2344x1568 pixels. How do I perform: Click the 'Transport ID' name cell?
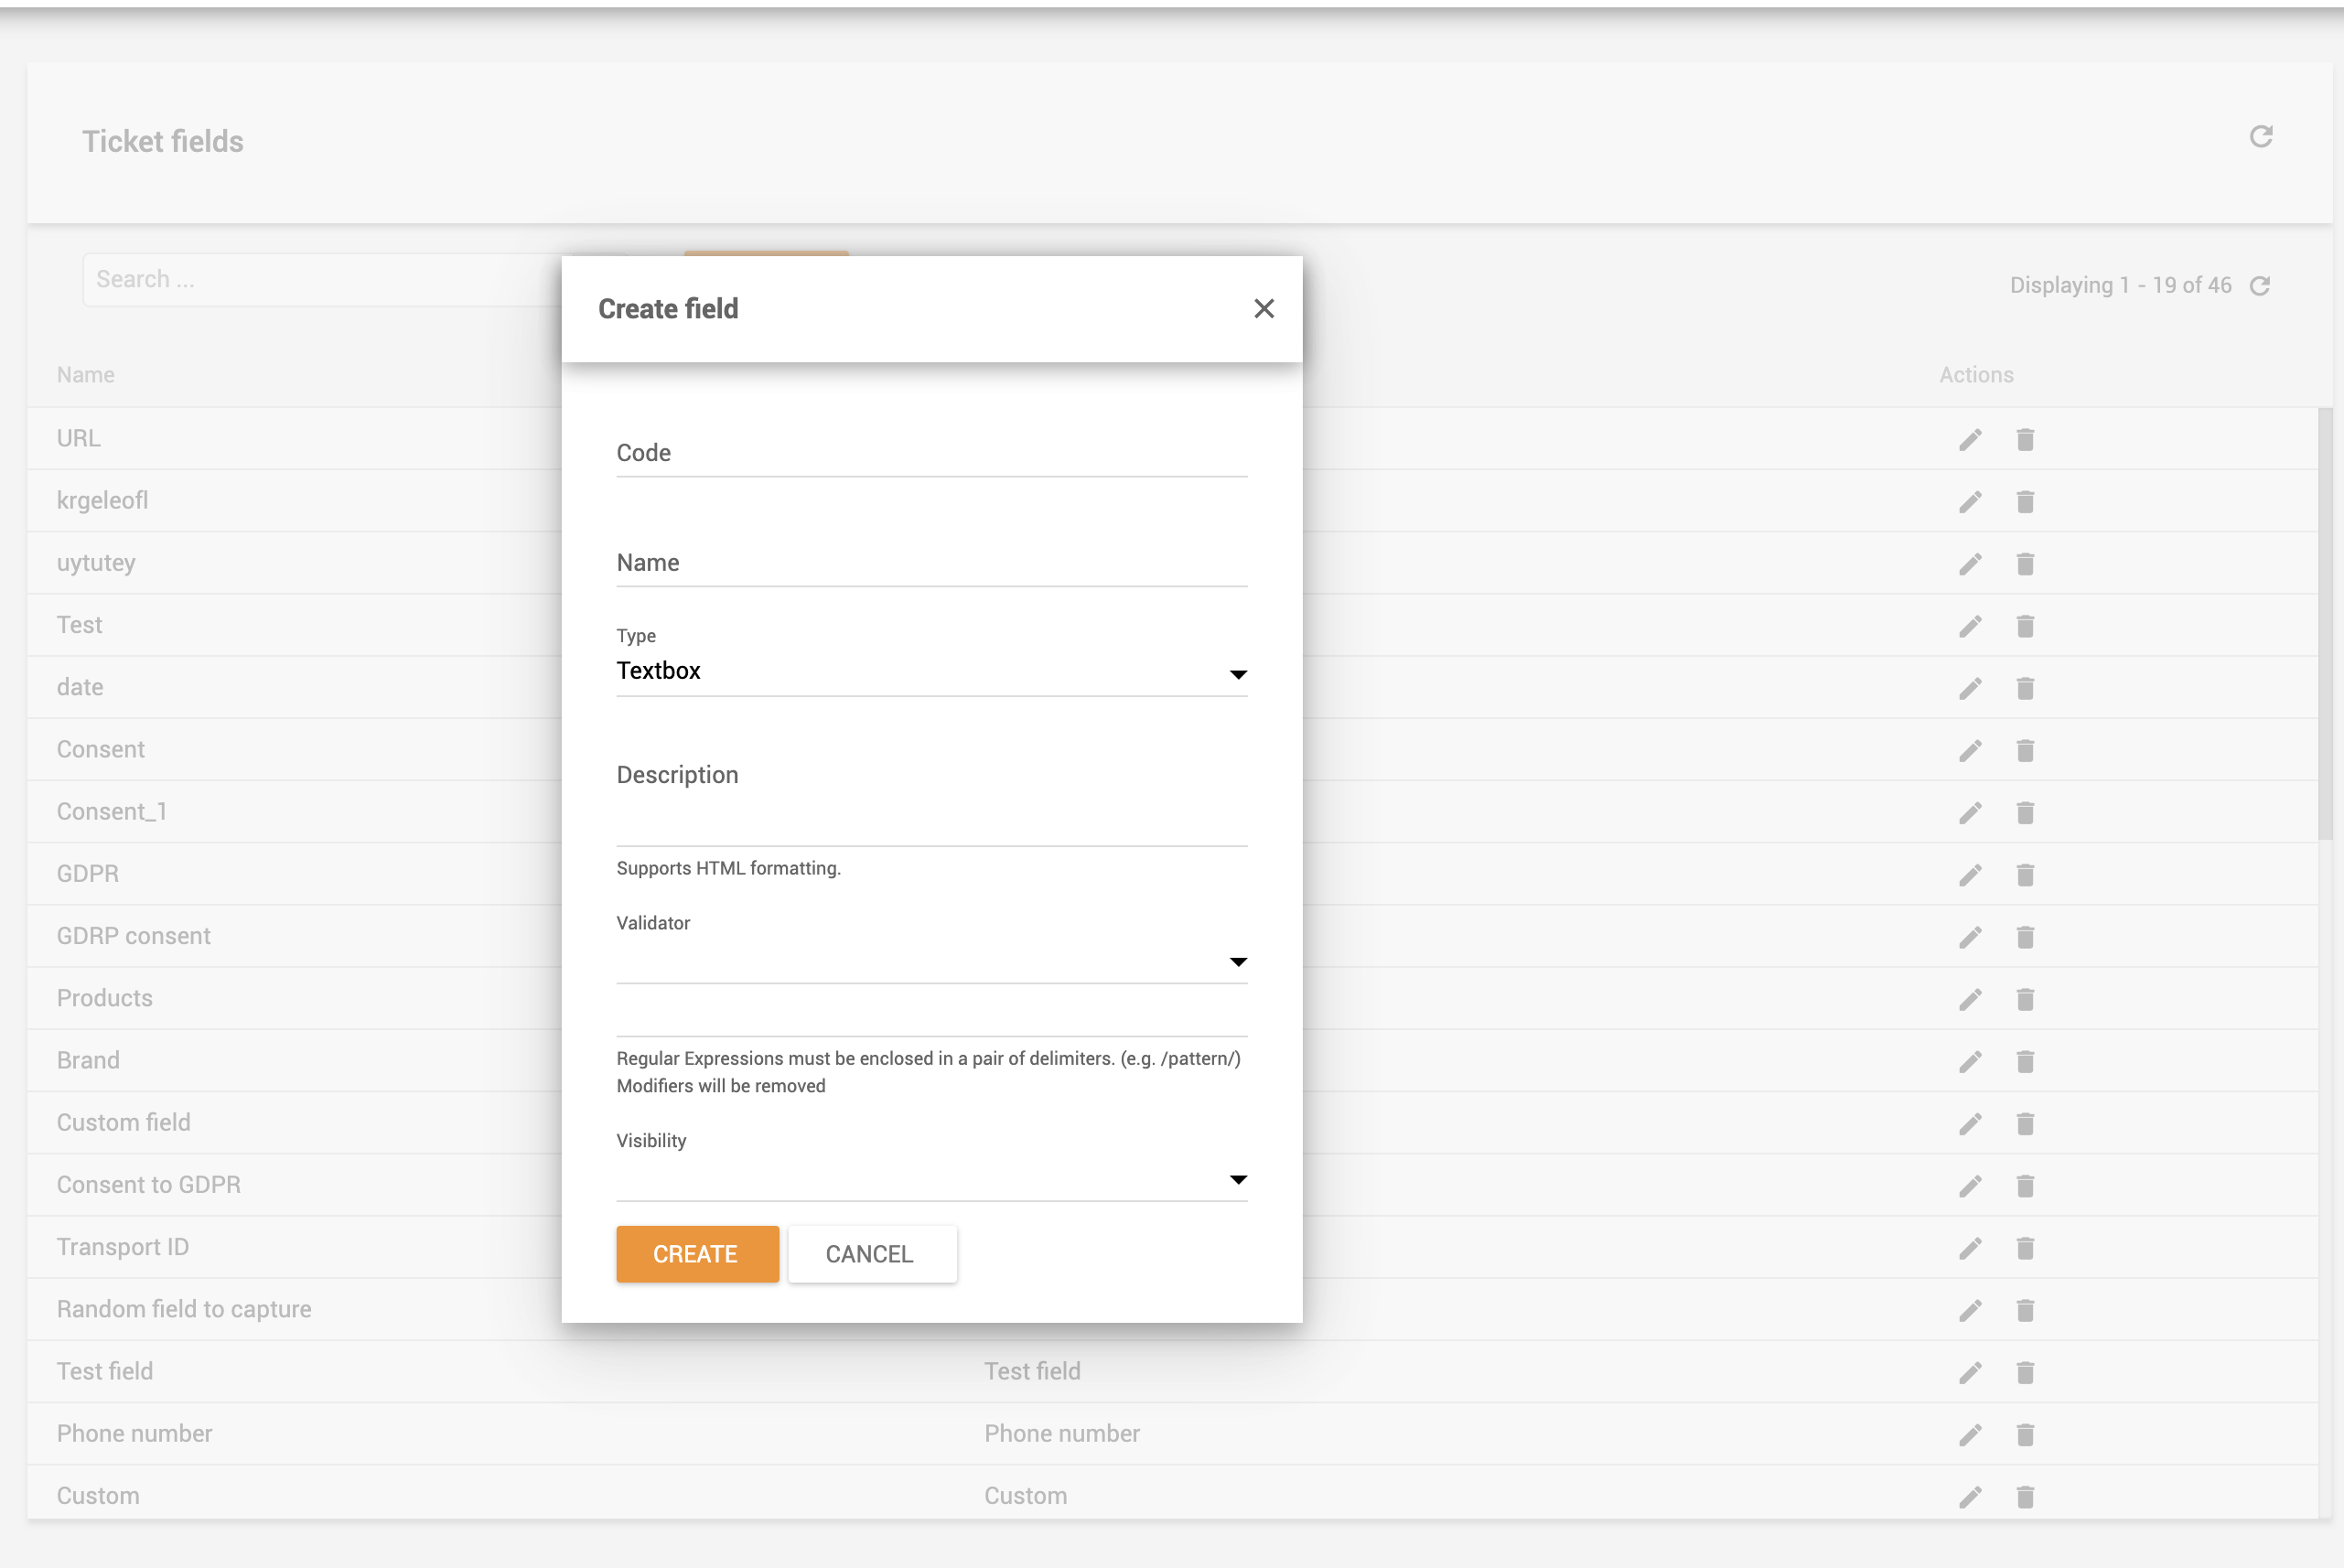123,1247
